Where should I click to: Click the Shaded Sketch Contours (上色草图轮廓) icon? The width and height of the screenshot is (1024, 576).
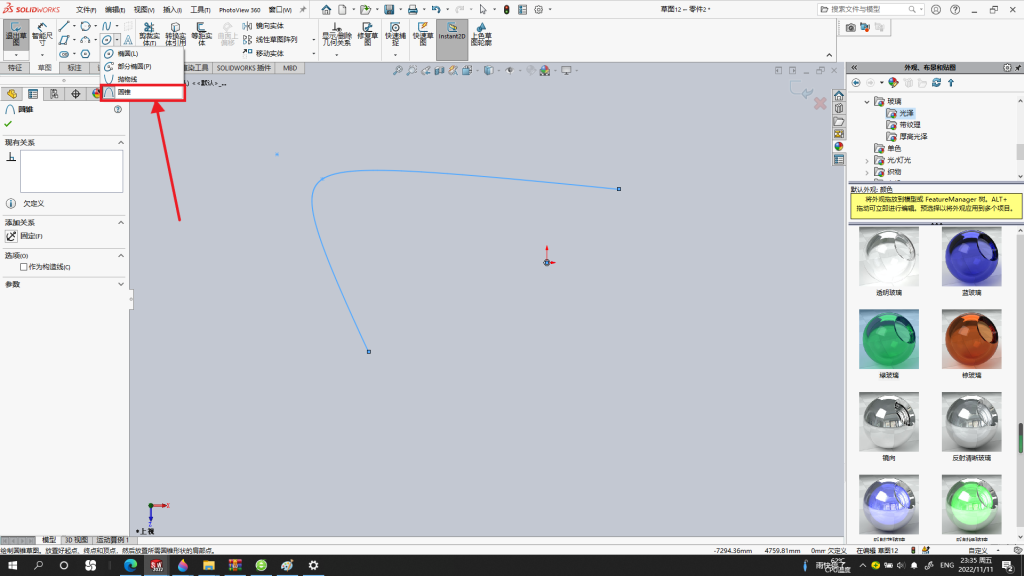click(x=481, y=34)
